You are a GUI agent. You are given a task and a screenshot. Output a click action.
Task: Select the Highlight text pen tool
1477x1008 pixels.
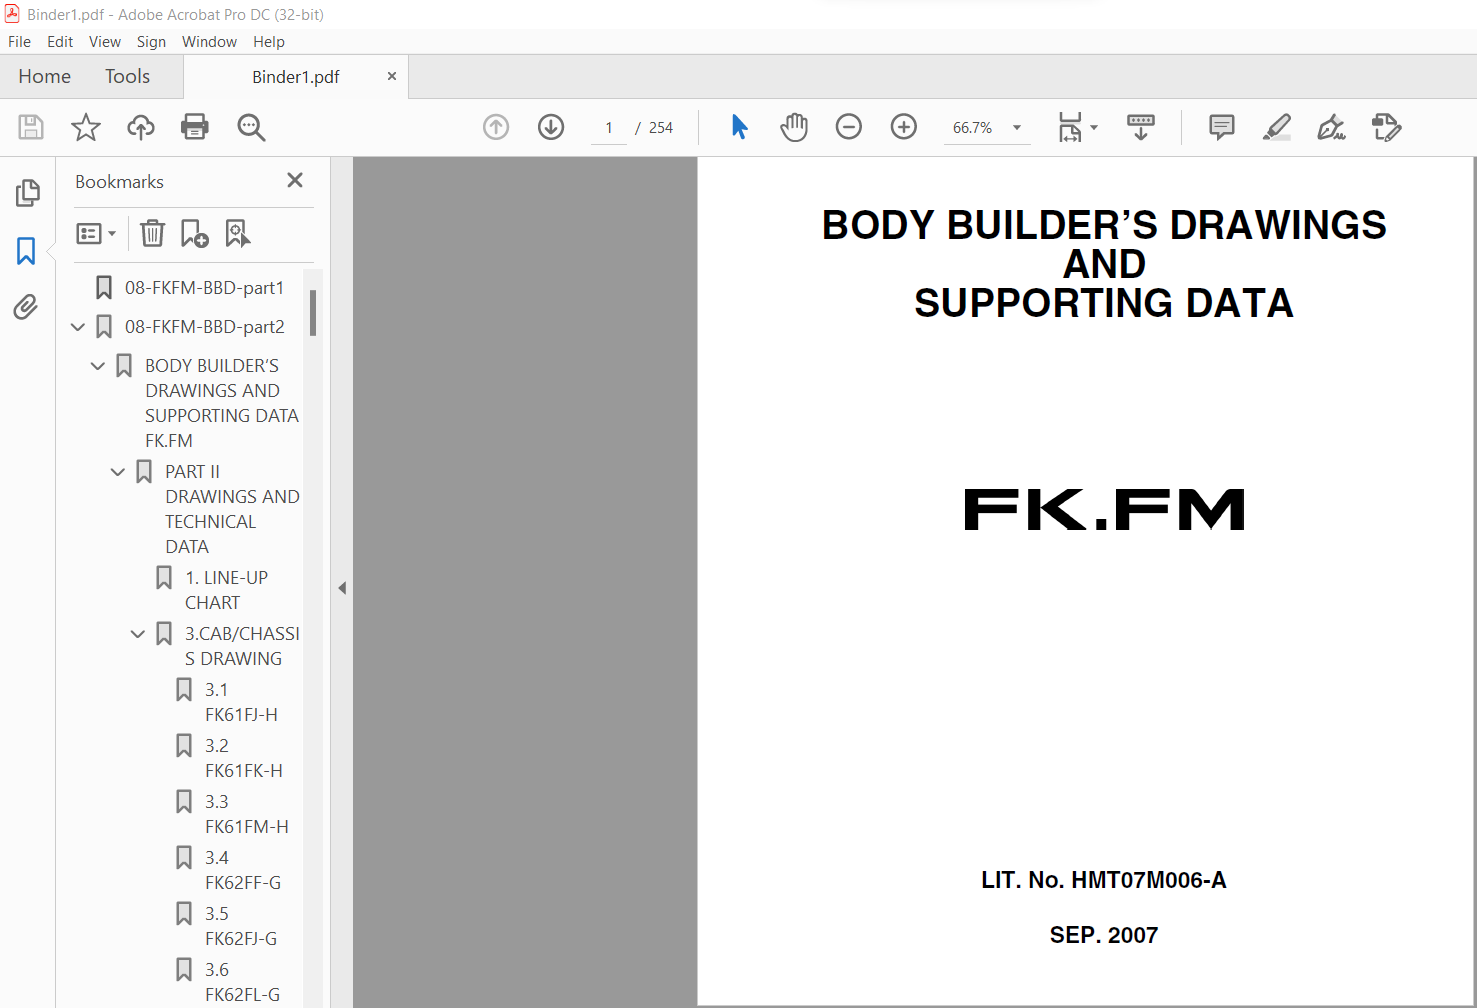coord(1277,127)
